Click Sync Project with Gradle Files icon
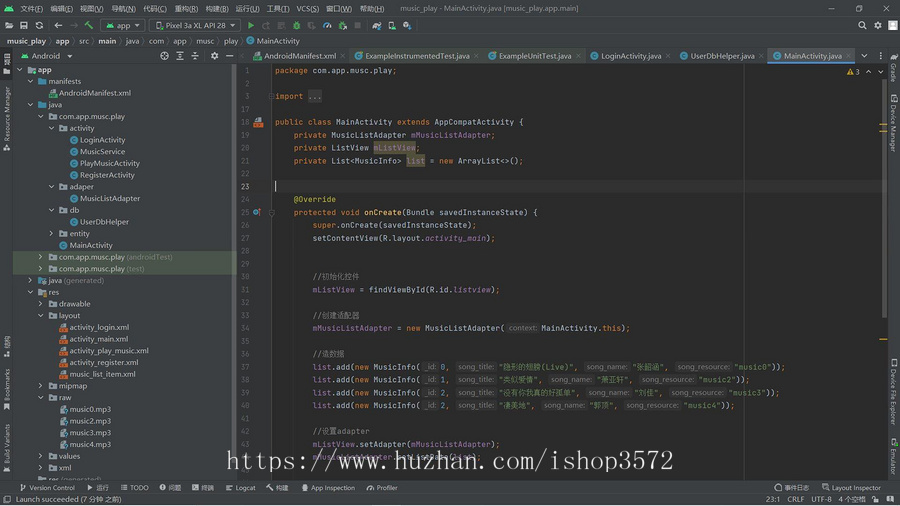 377,25
